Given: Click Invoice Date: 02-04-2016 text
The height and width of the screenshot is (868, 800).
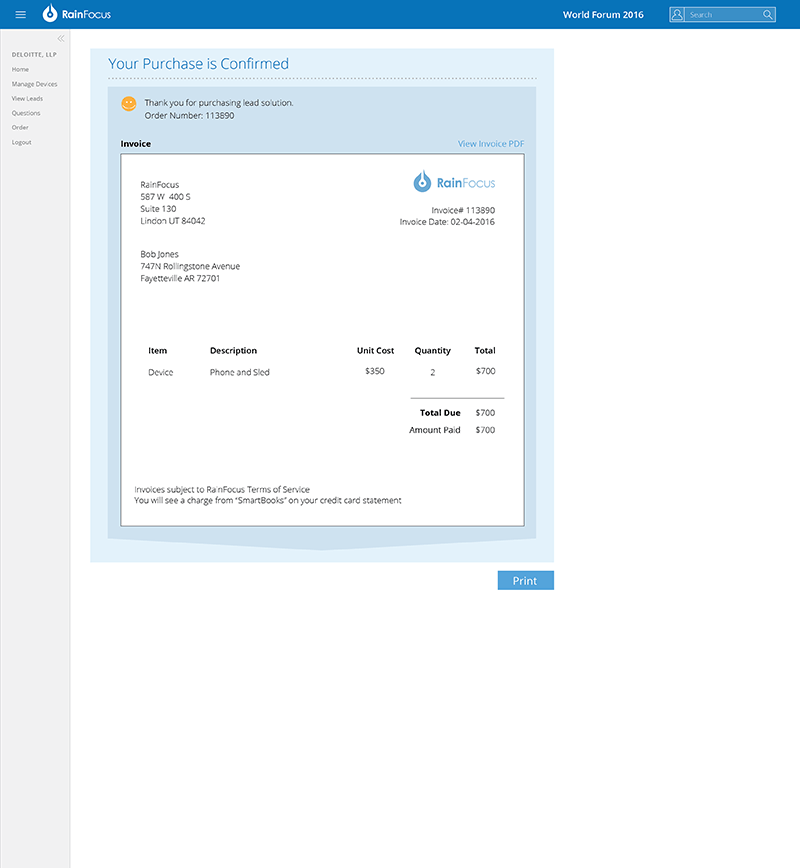Looking at the screenshot, I should click(447, 222).
